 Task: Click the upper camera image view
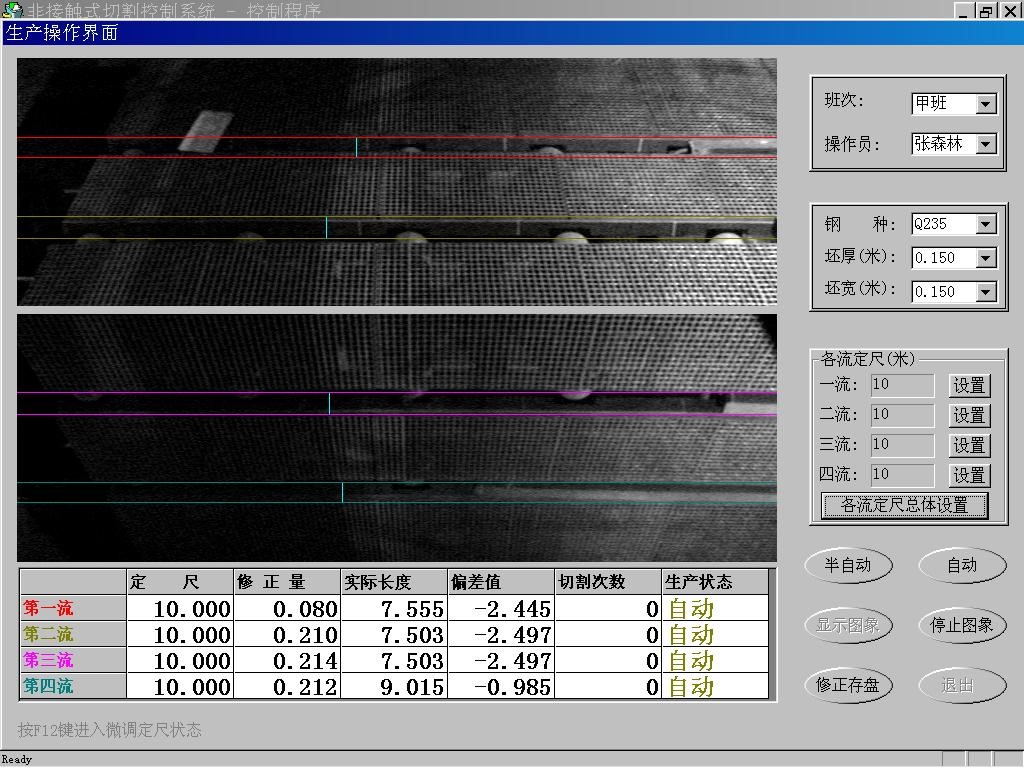click(x=396, y=182)
